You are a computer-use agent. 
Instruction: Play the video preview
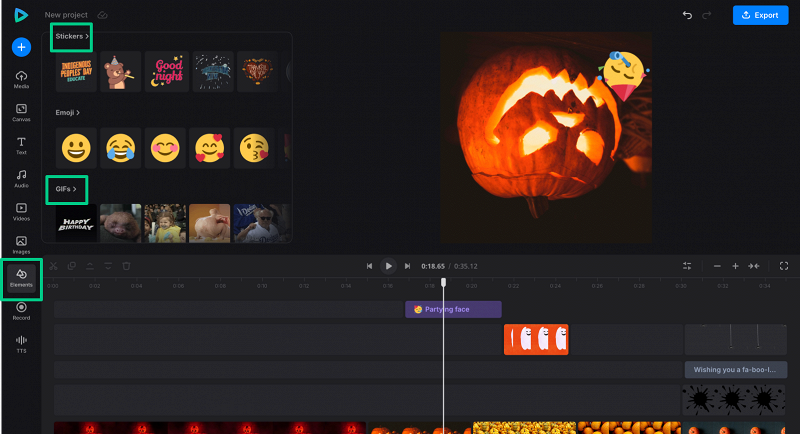(388, 266)
